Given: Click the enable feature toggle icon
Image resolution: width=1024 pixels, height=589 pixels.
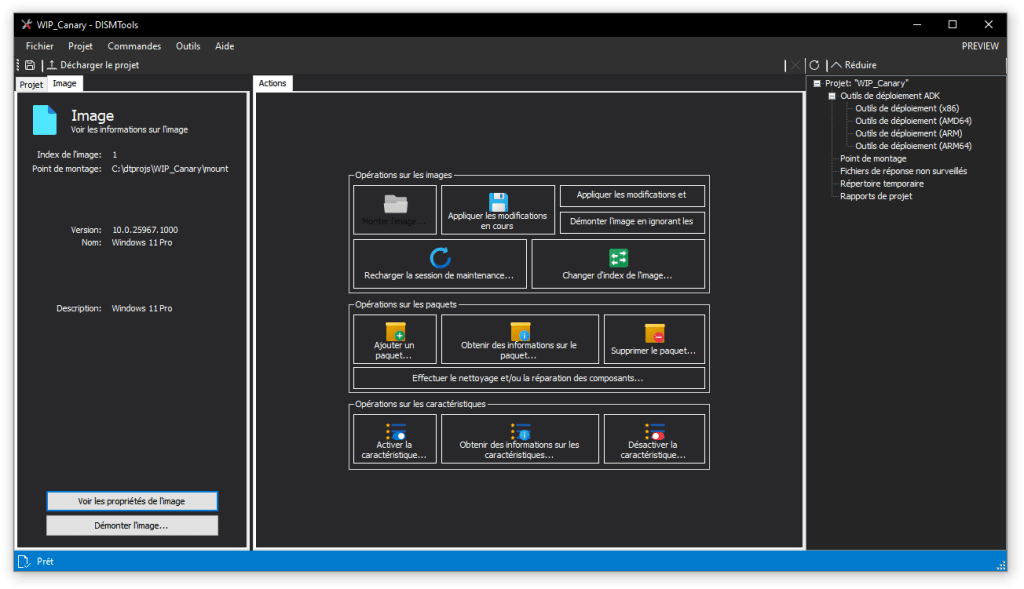Looking at the screenshot, I should [395, 431].
